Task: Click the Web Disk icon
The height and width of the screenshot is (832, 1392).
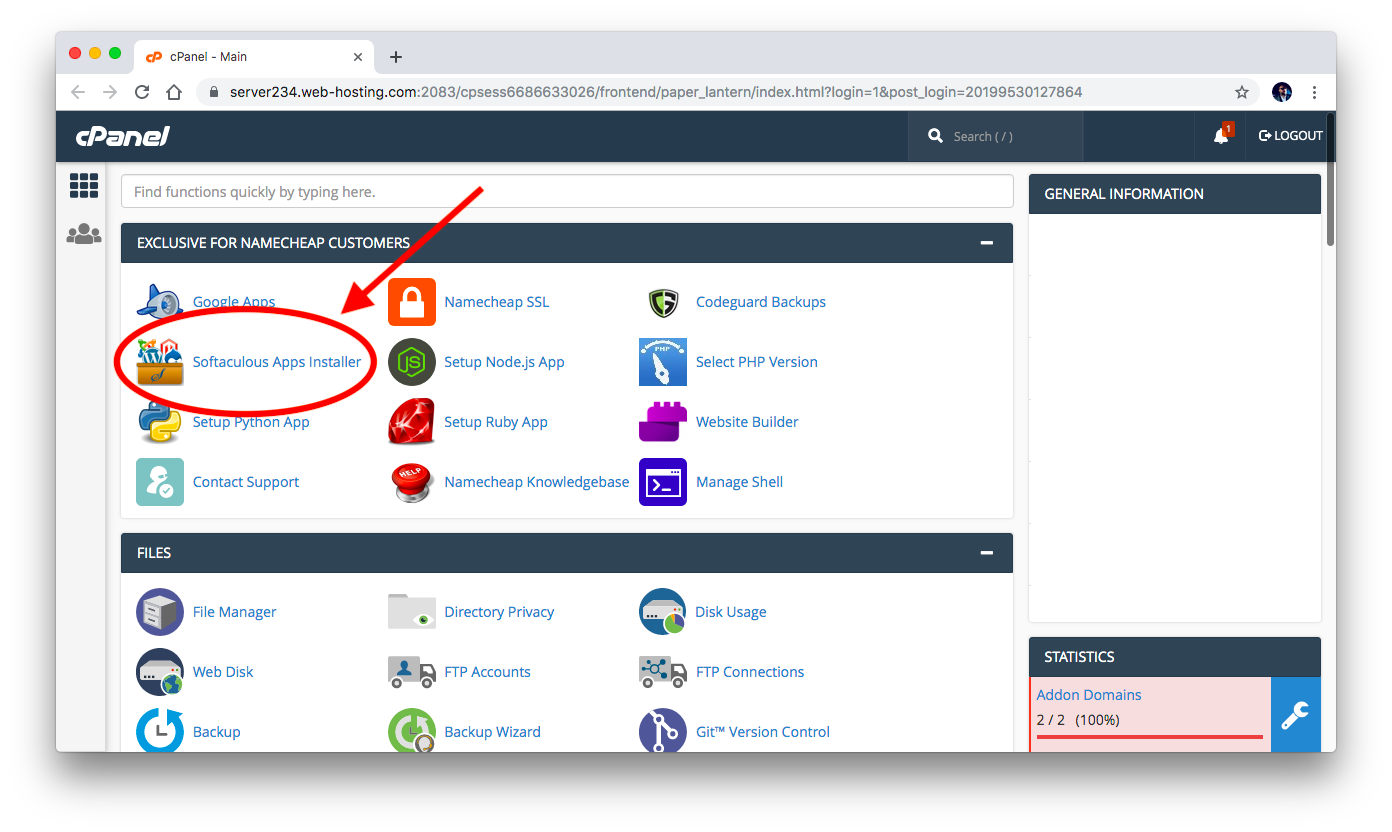Action: click(x=160, y=672)
